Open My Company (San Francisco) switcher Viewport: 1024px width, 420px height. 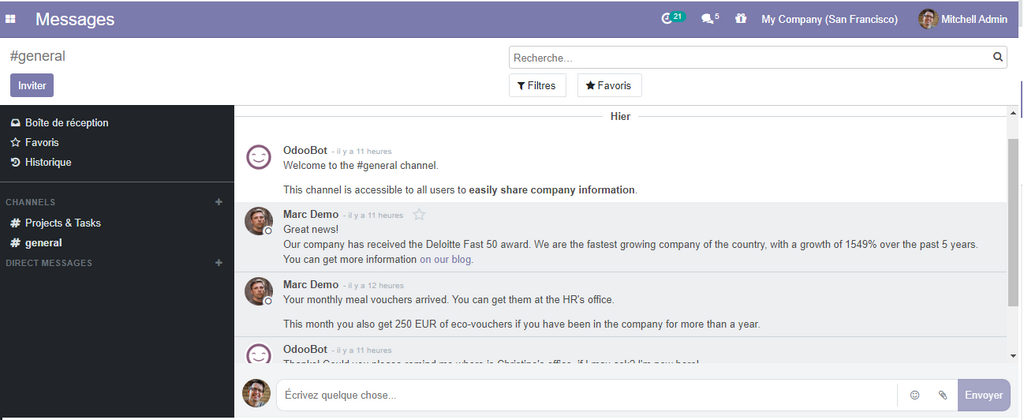829,19
